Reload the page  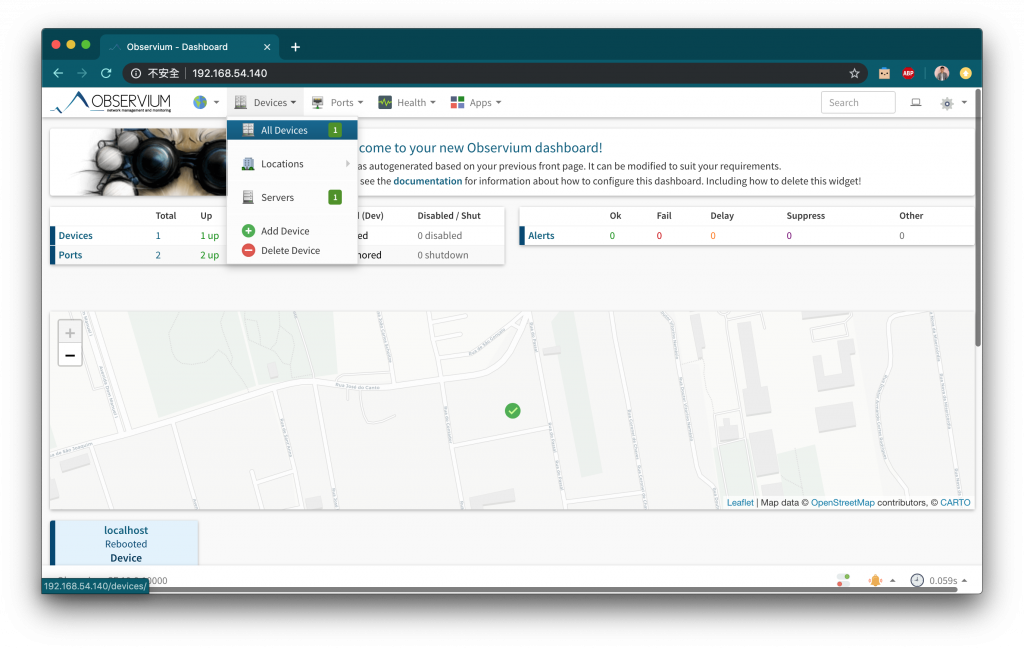pos(106,73)
